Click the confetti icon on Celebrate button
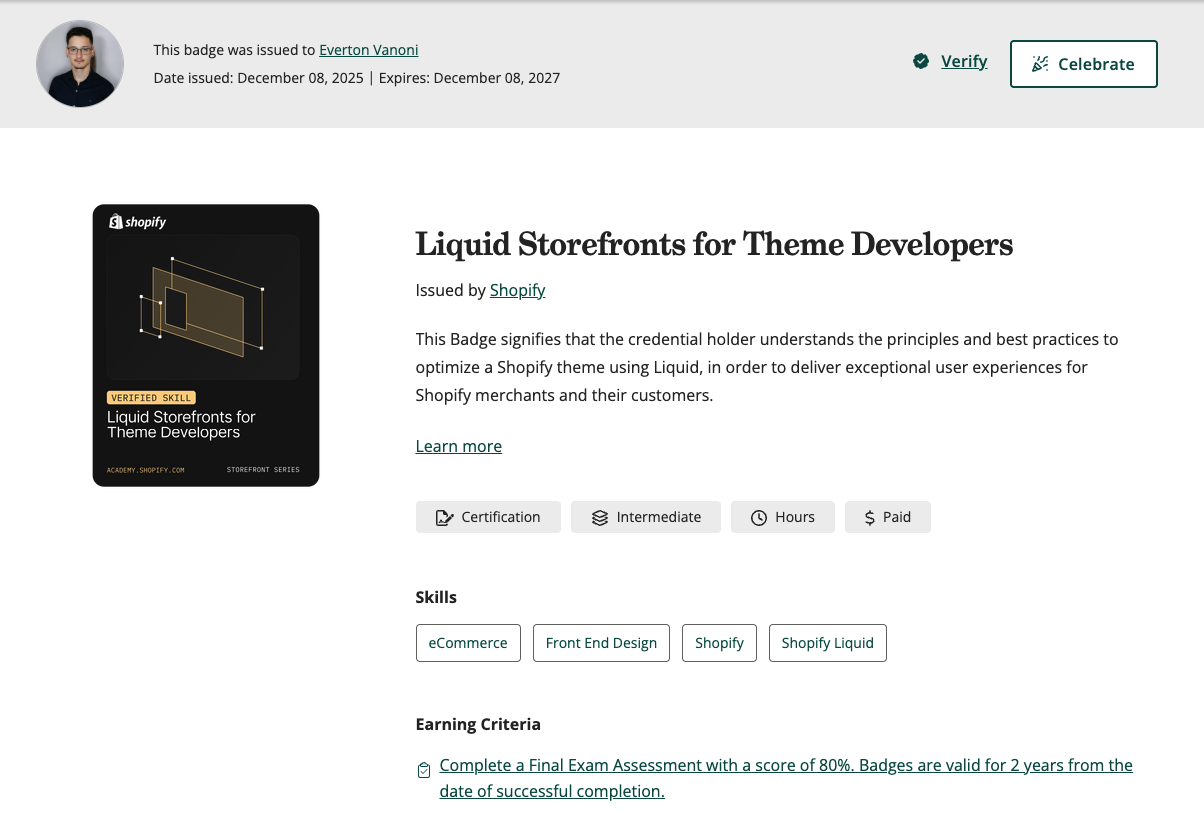This screenshot has width=1204, height=825. click(x=1040, y=63)
